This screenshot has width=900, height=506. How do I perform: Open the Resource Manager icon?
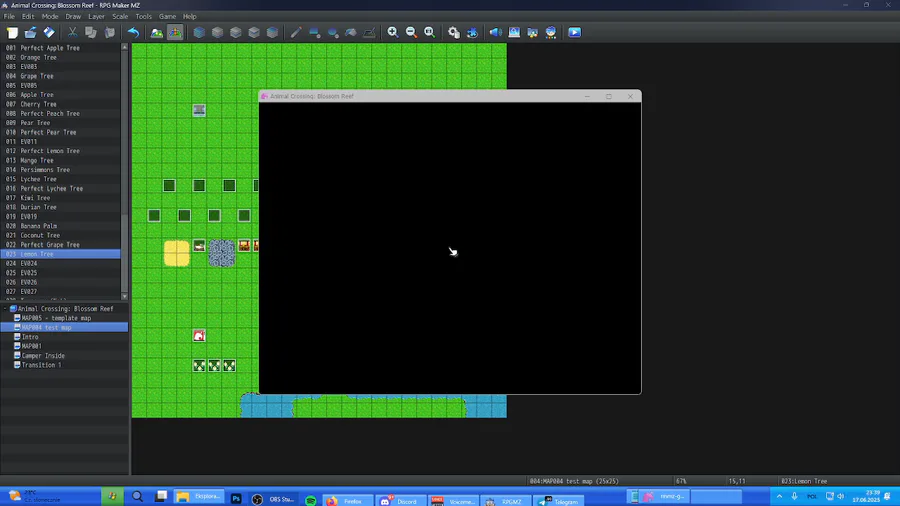[533, 33]
